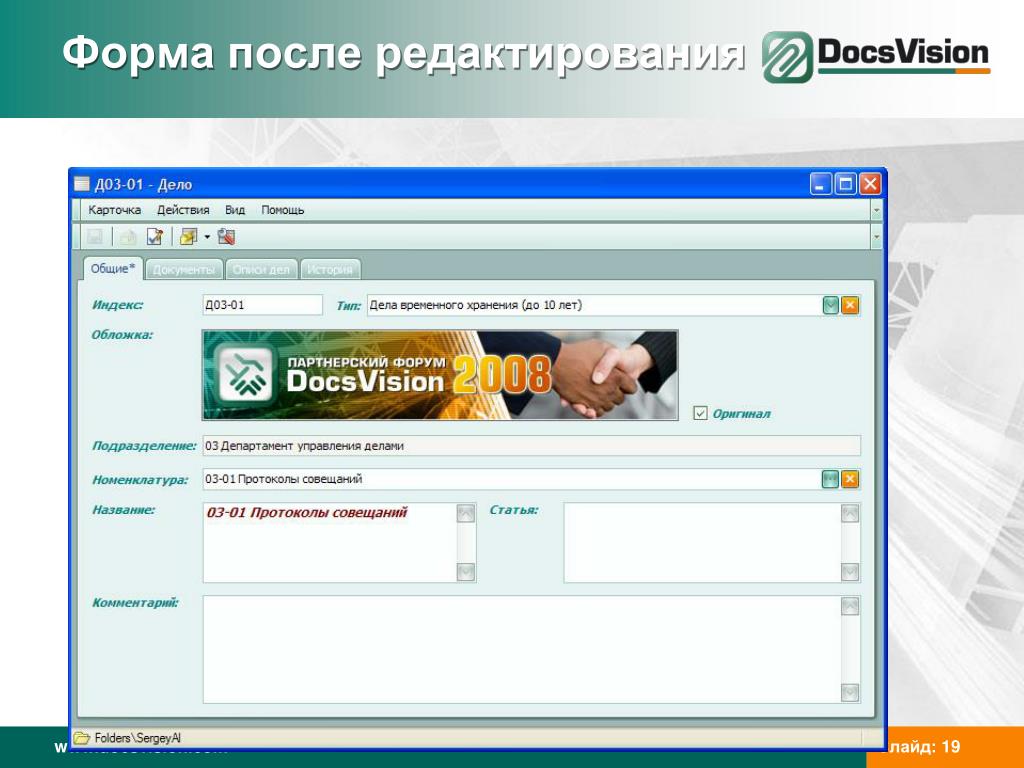The image size is (1024, 768).
Task: Click green select button in Тип field
Action: click(x=830, y=305)
